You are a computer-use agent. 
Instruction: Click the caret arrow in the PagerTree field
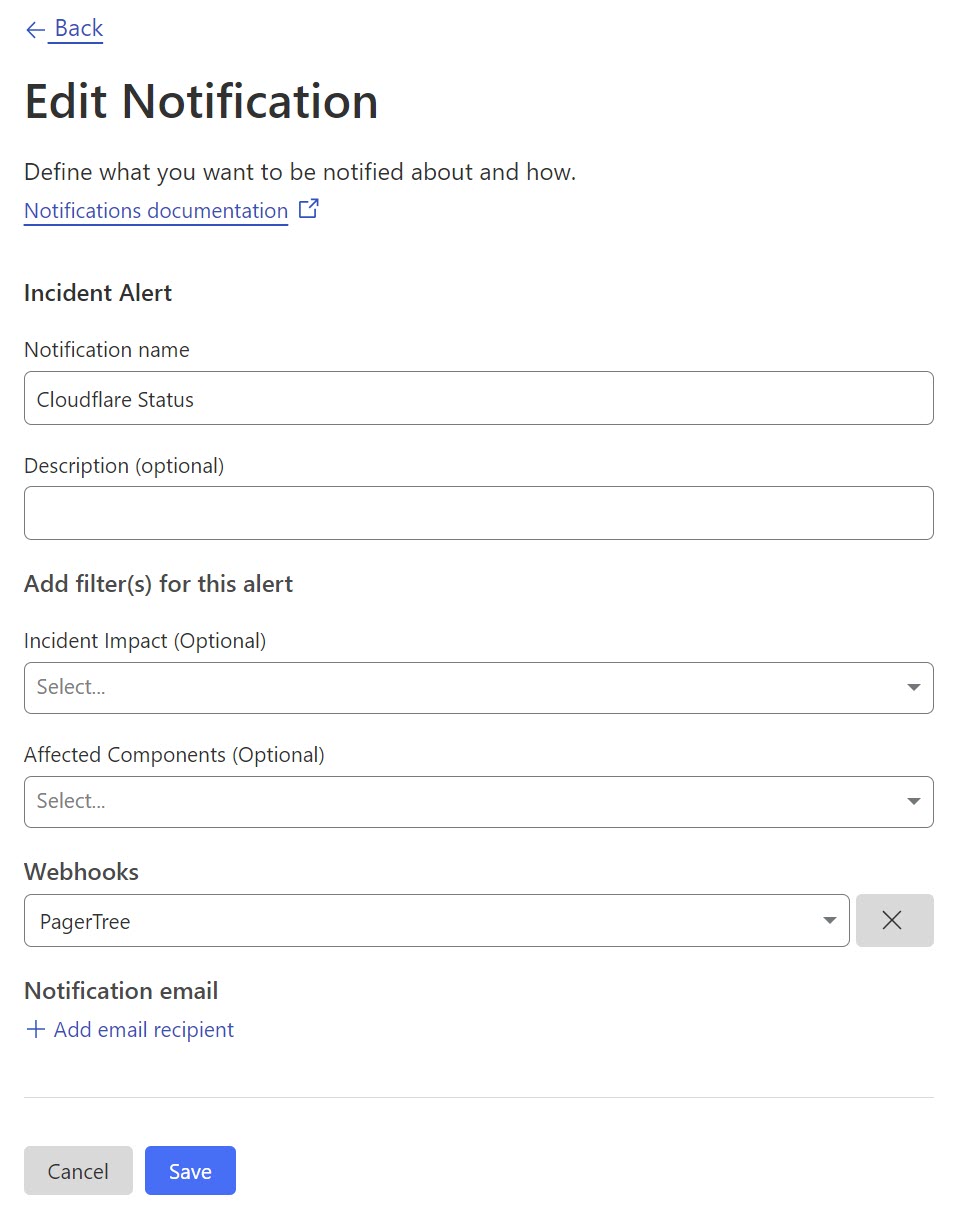[x=829, y=921]
